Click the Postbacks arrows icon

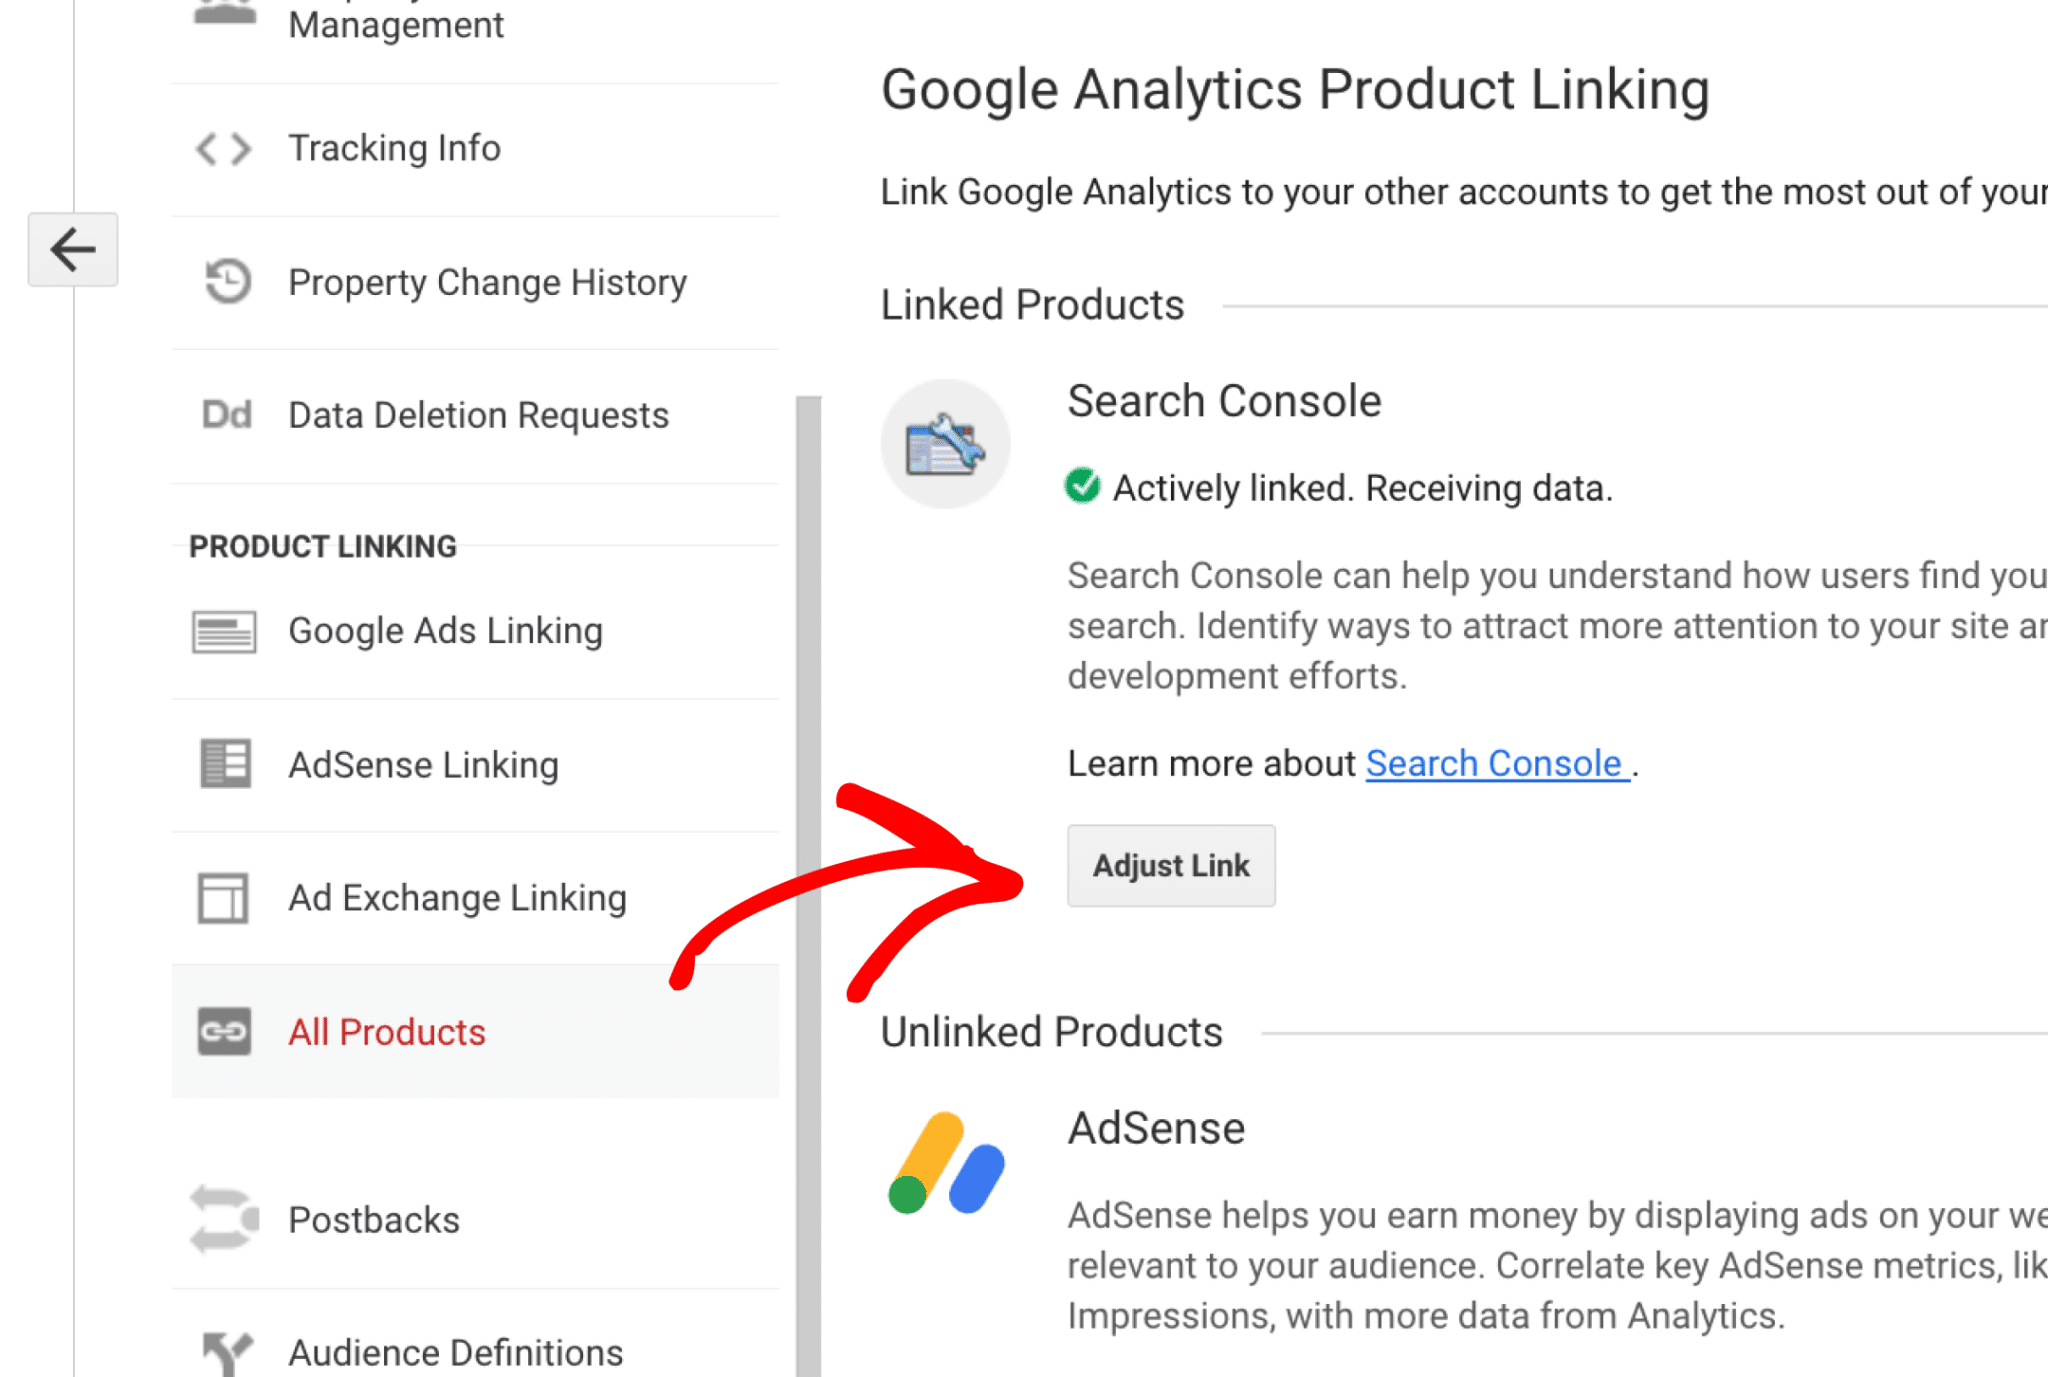point(224,1219)
